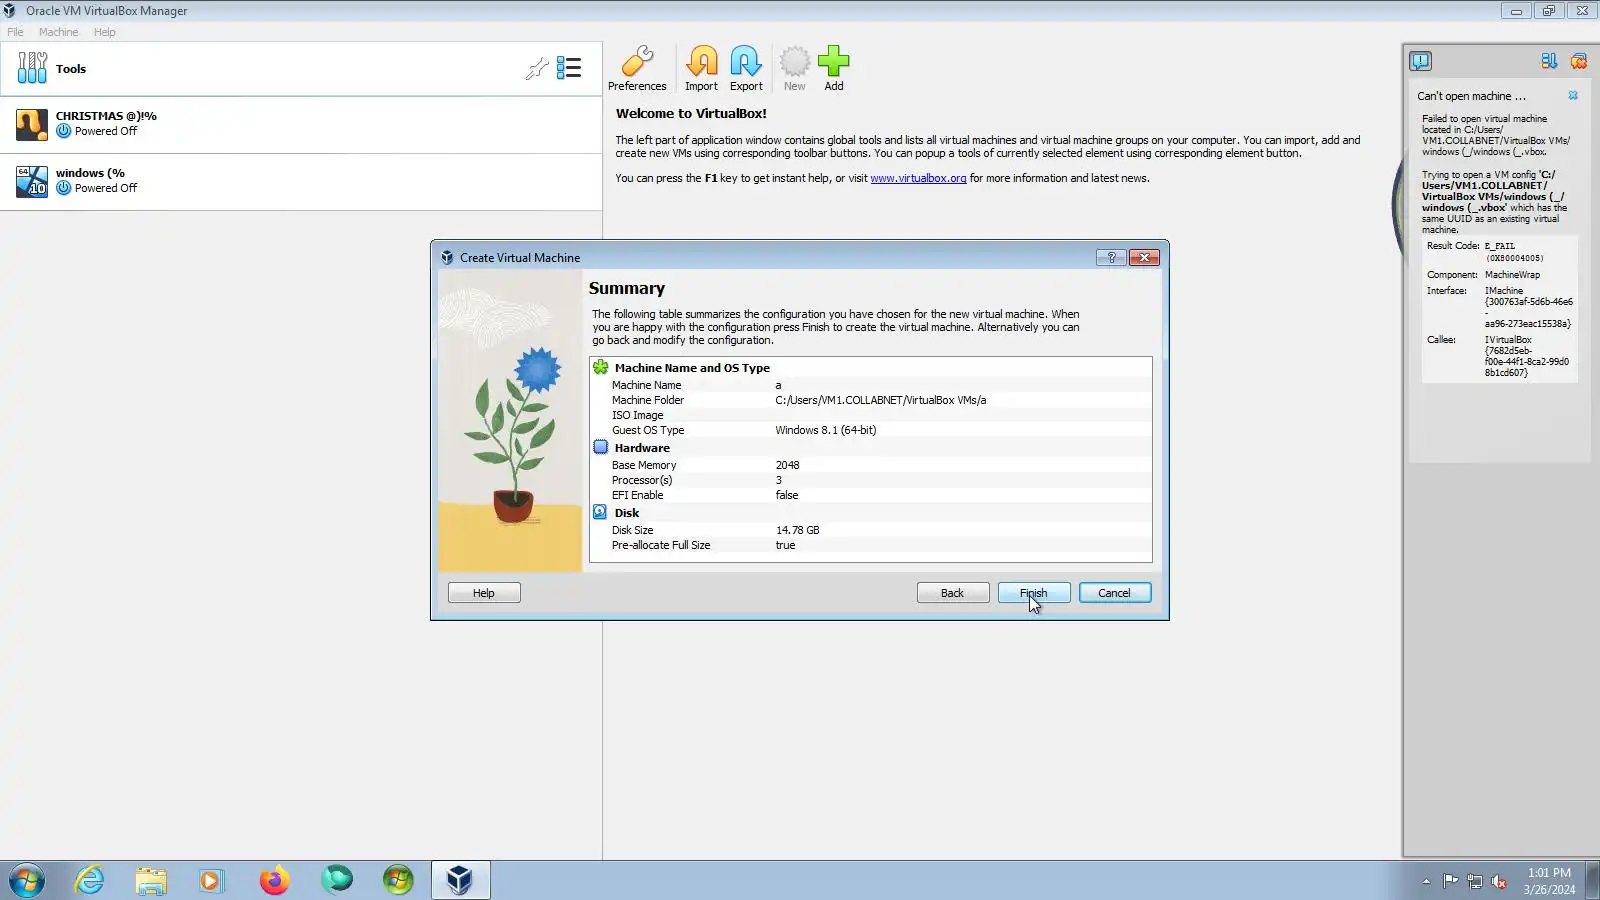This screenshot has width=1600, height=900.
Task: Click the New machine toolbar icon
Action: point(794,69)
